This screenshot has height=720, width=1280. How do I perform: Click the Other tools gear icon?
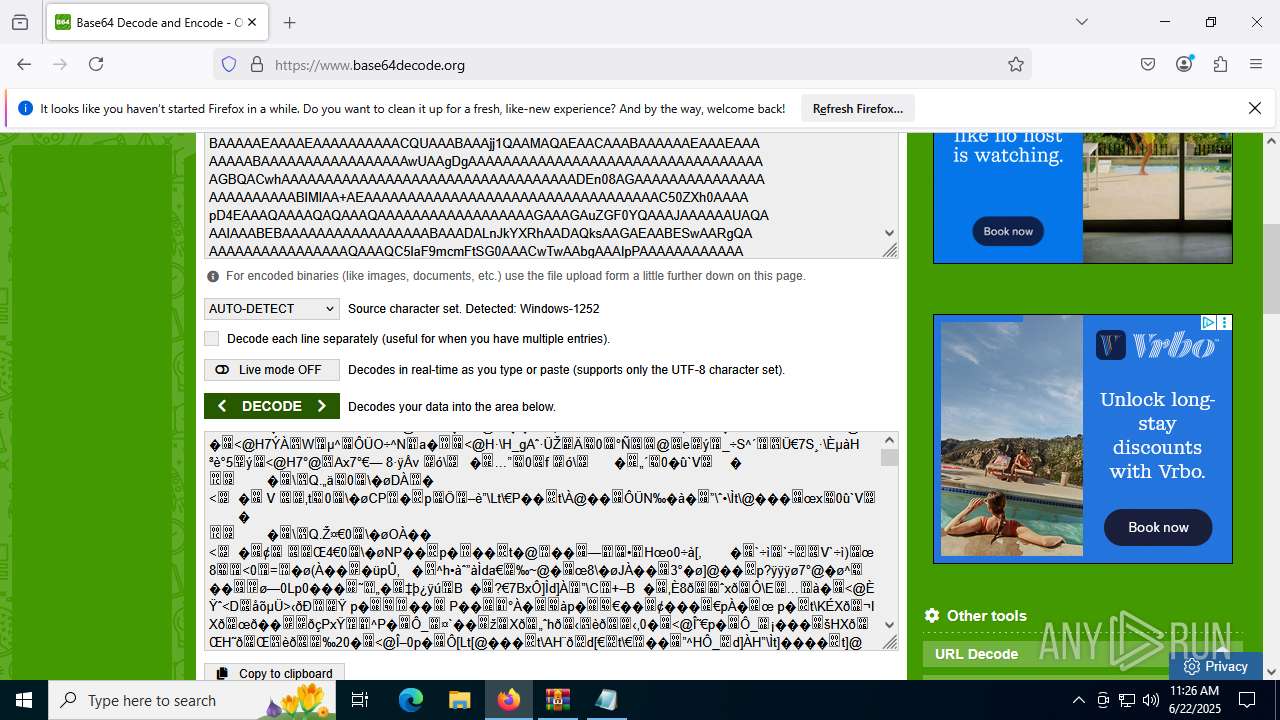(932, 616)
